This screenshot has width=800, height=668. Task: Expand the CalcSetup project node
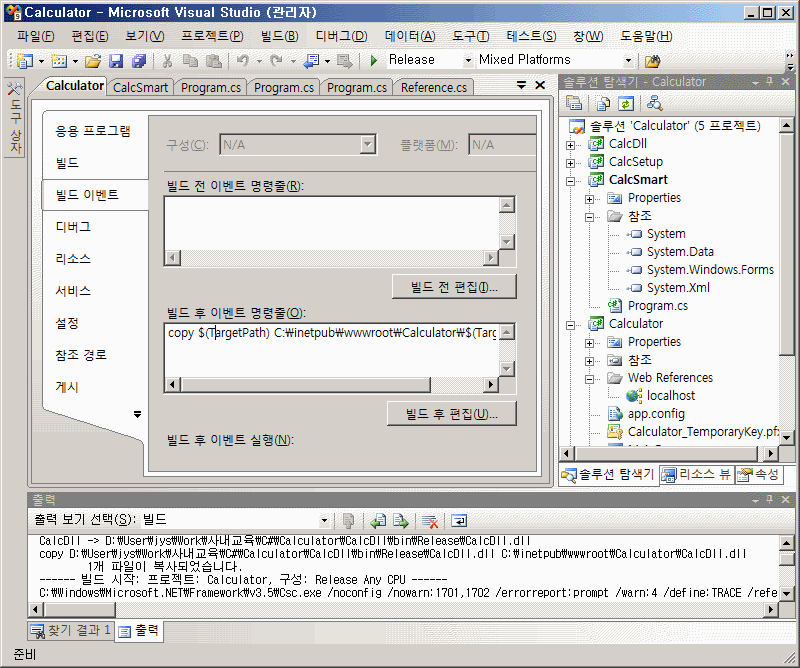[570, 163]
